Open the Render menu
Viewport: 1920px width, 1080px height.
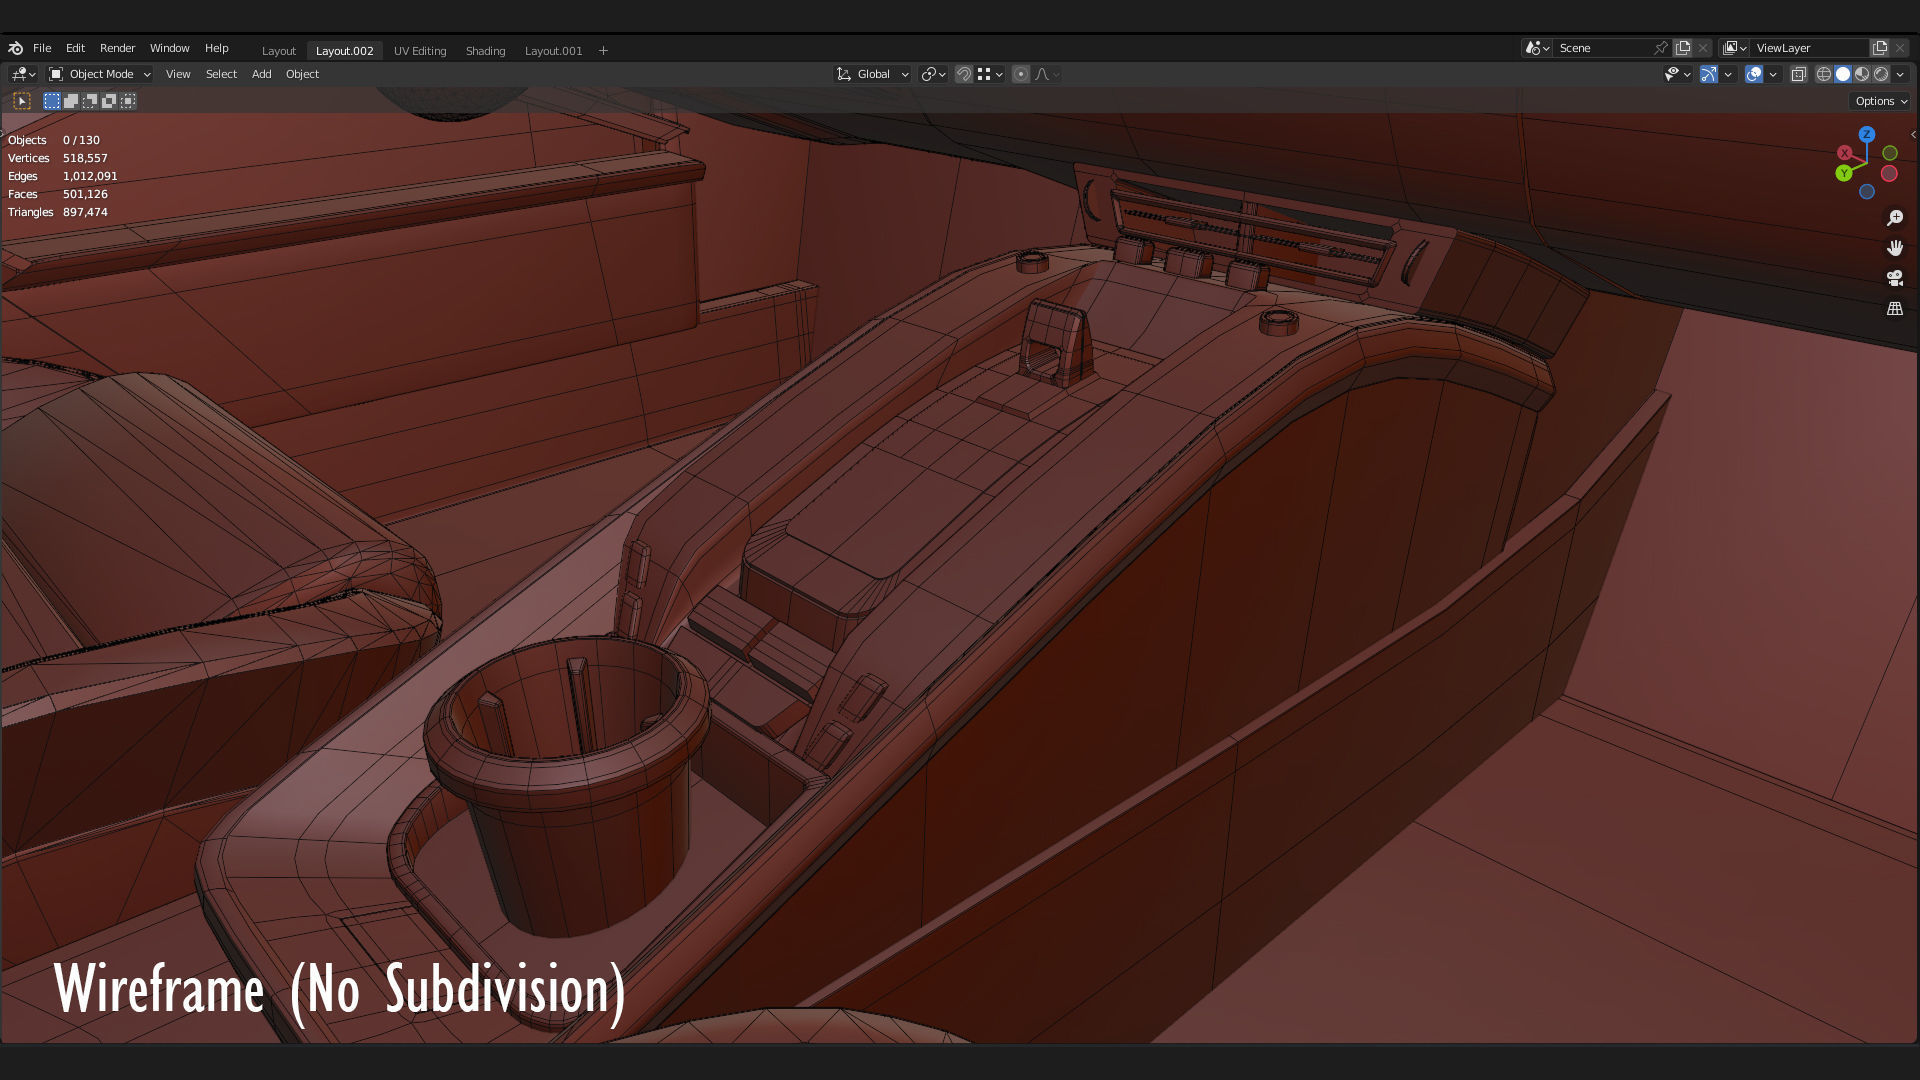tap(117, 48)
